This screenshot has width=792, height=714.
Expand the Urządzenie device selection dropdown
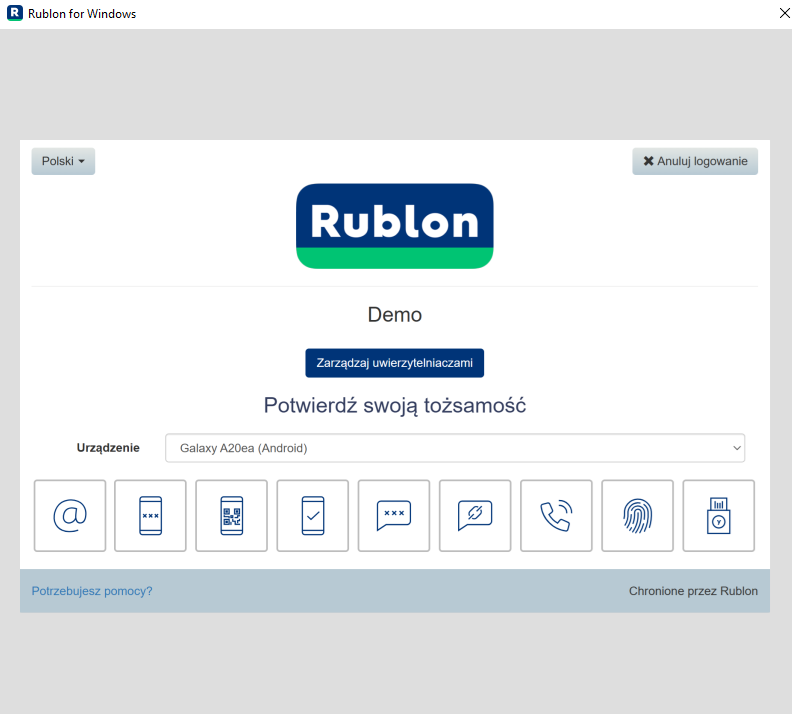point(454,448)
